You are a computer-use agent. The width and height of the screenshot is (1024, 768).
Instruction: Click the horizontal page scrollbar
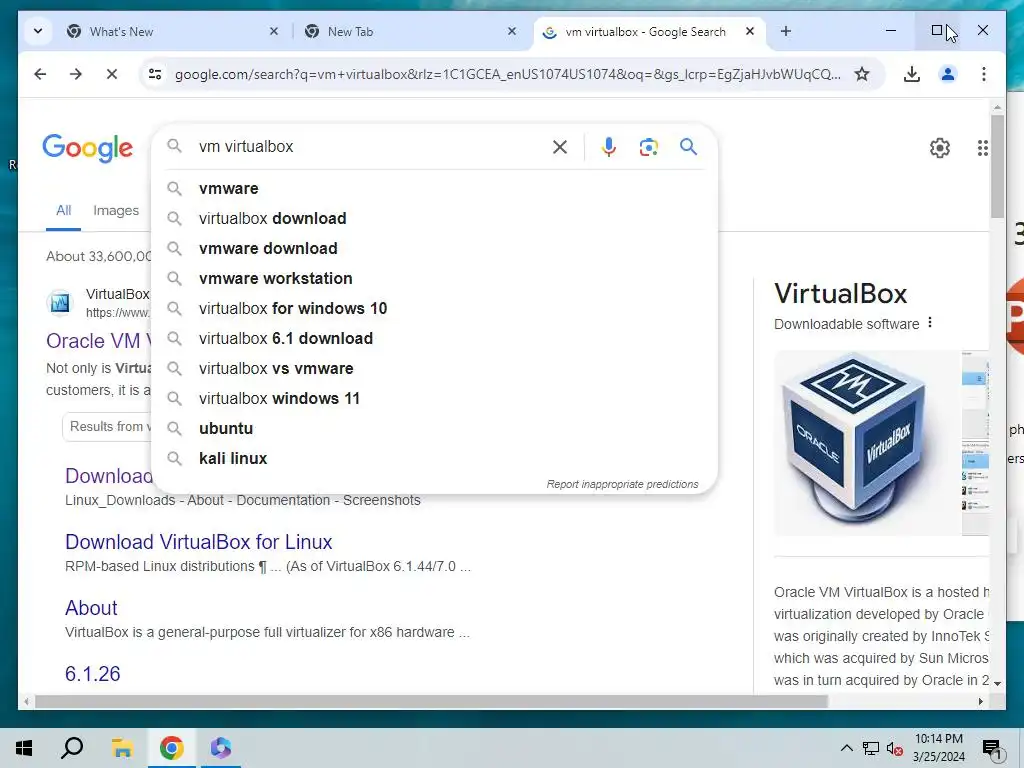[431, 702]
